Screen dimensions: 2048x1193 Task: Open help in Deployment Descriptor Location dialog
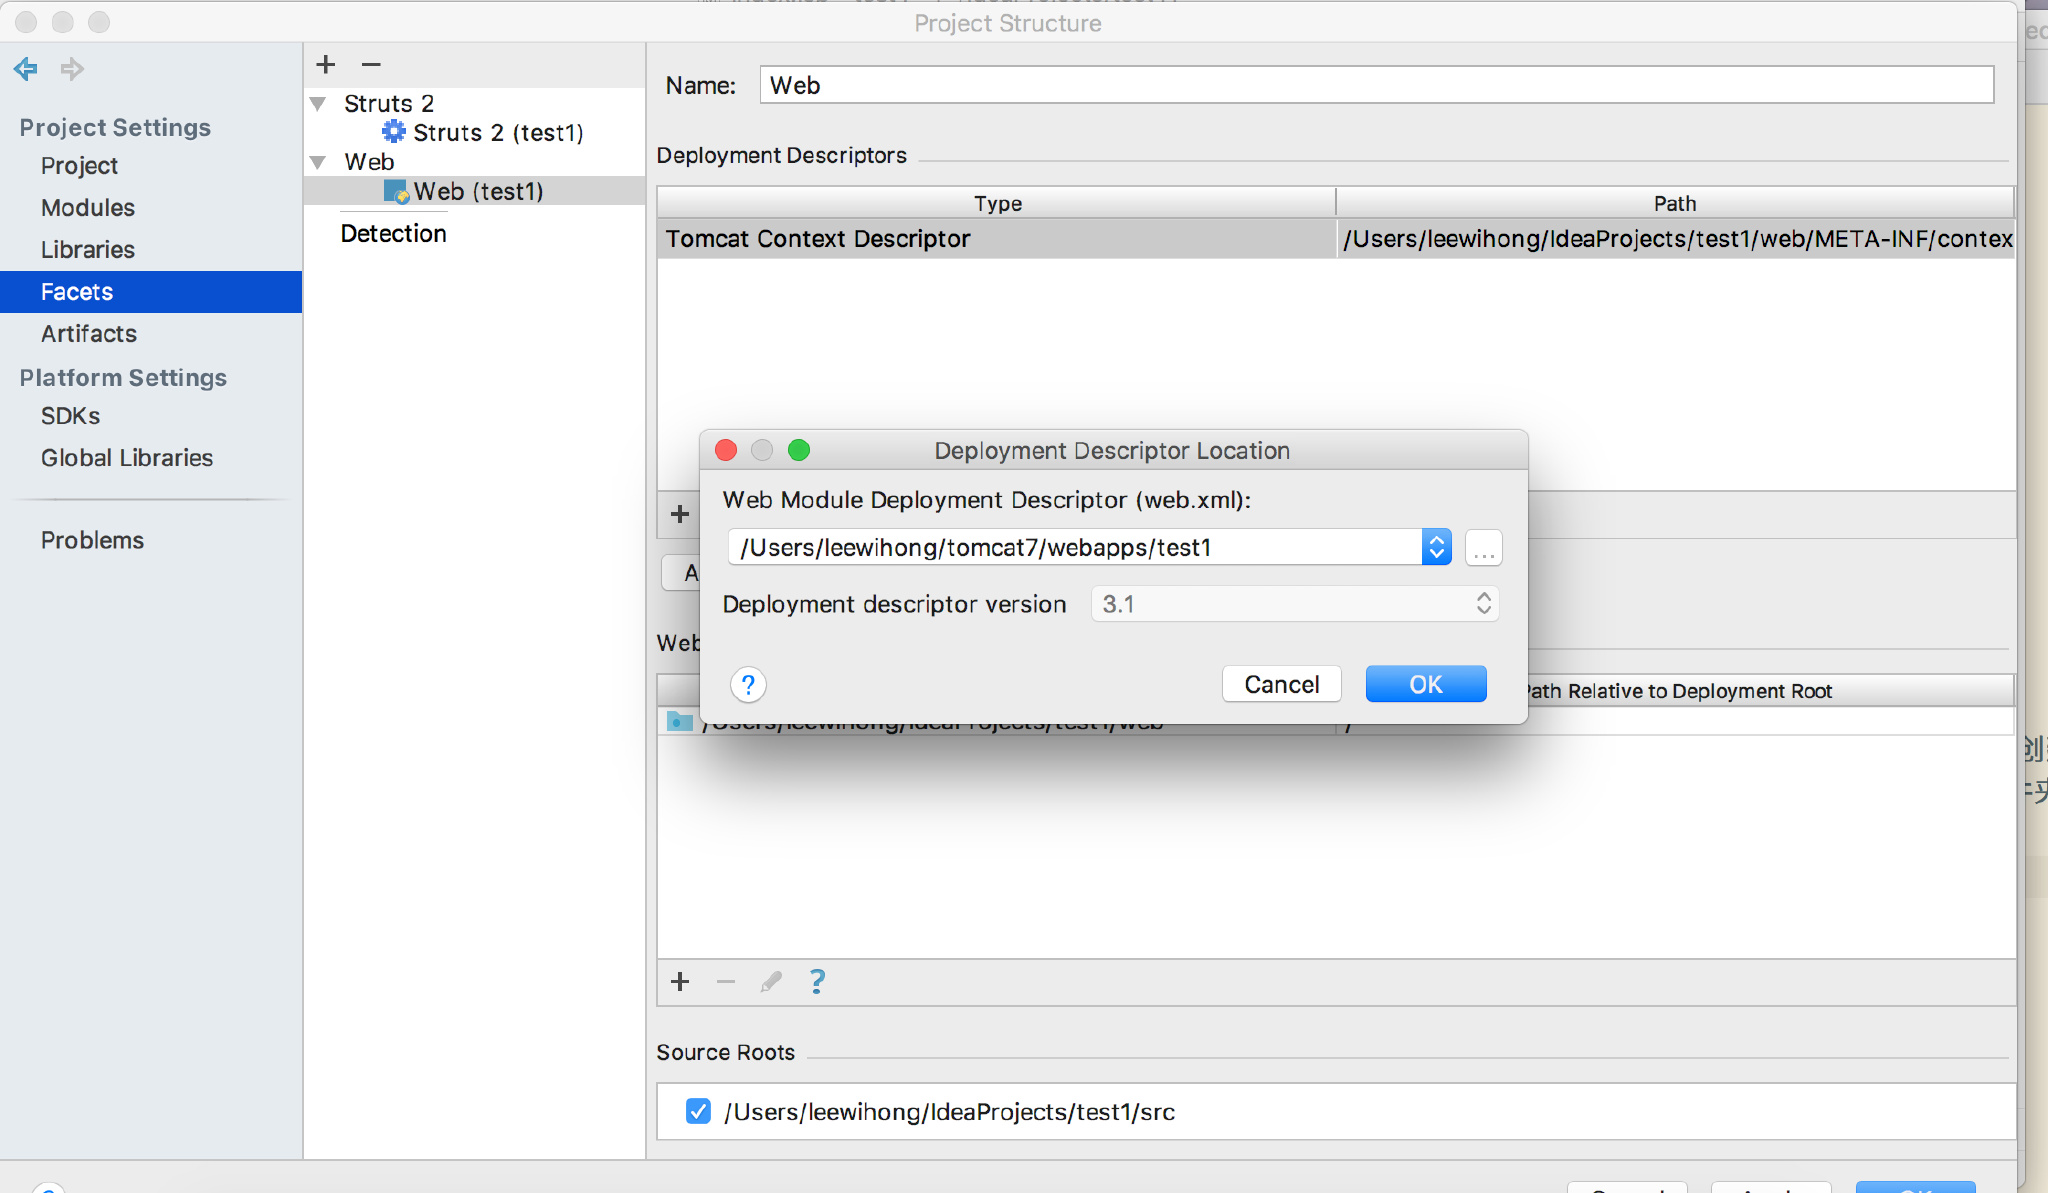coord(748,685)
